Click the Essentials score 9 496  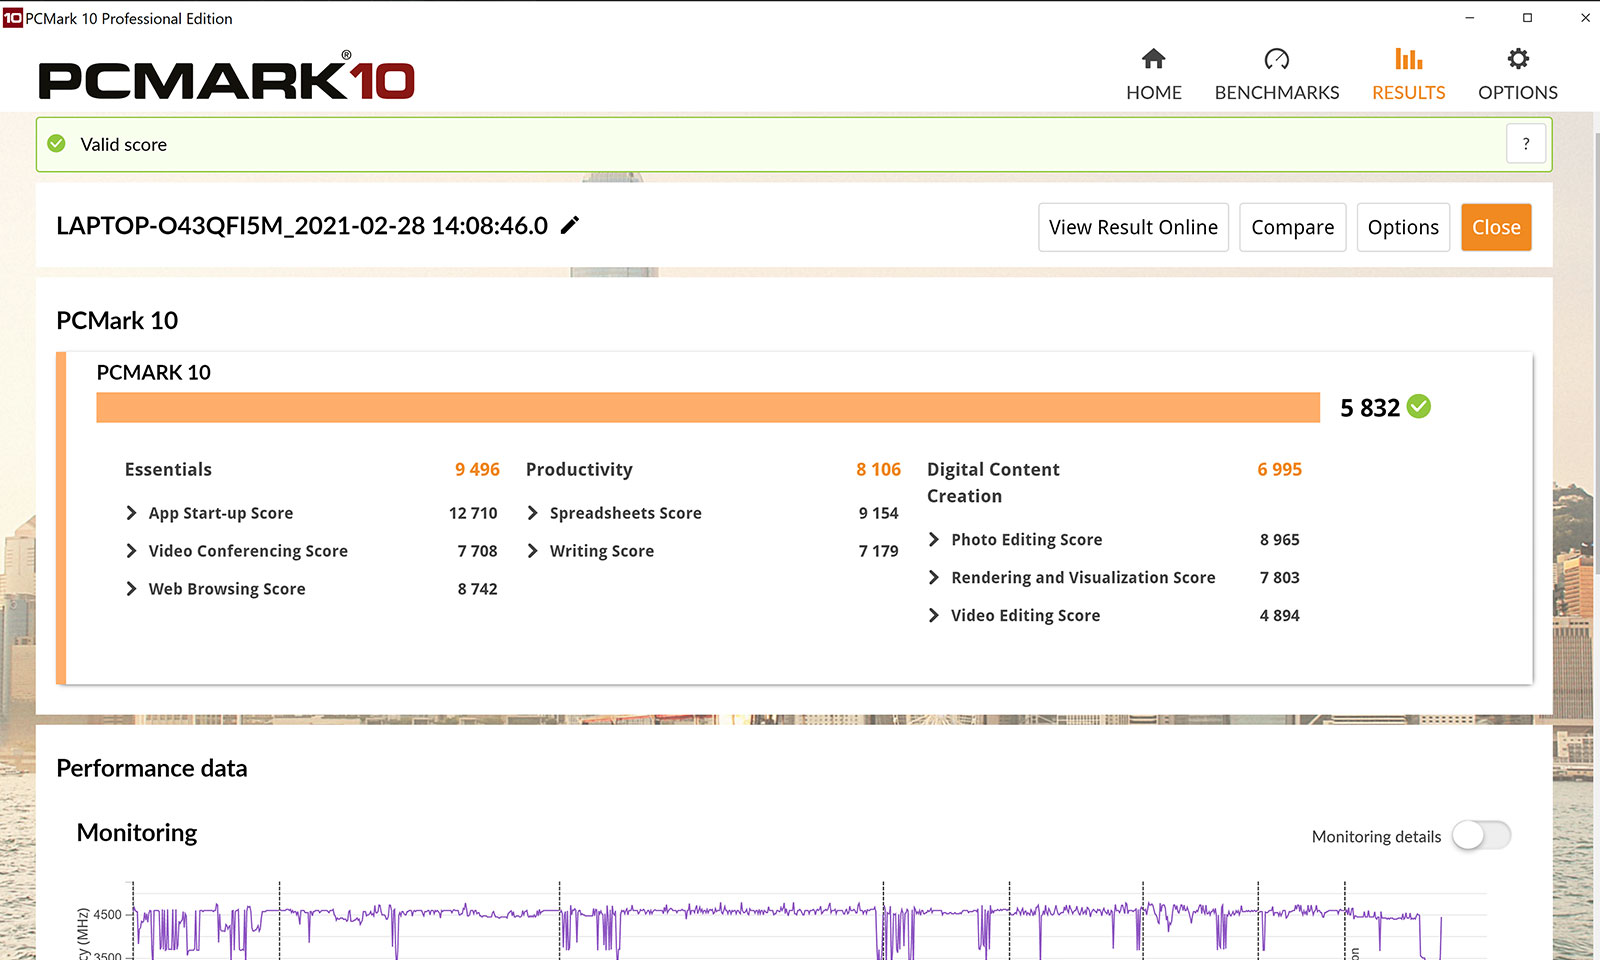click(x=477, y=469)
